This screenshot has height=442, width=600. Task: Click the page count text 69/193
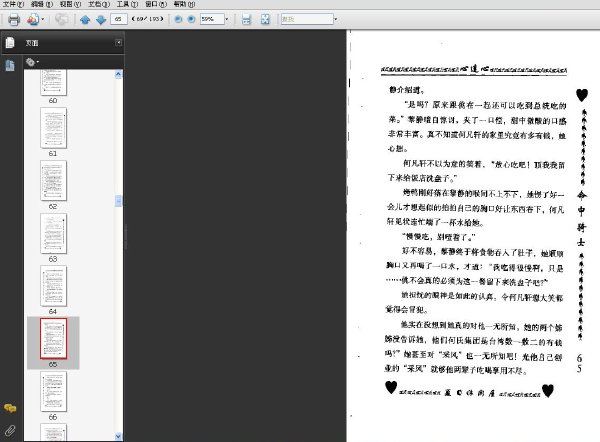147,19
